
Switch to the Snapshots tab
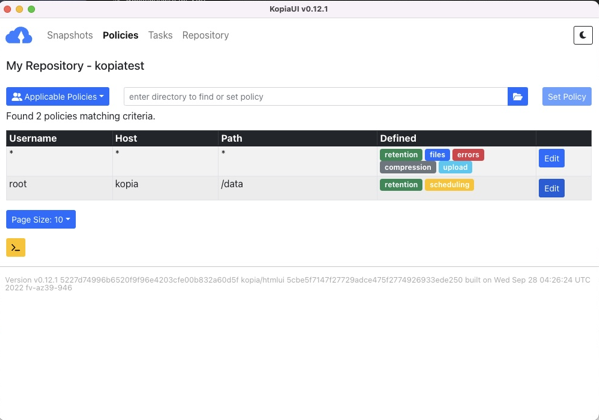[70, 35]
